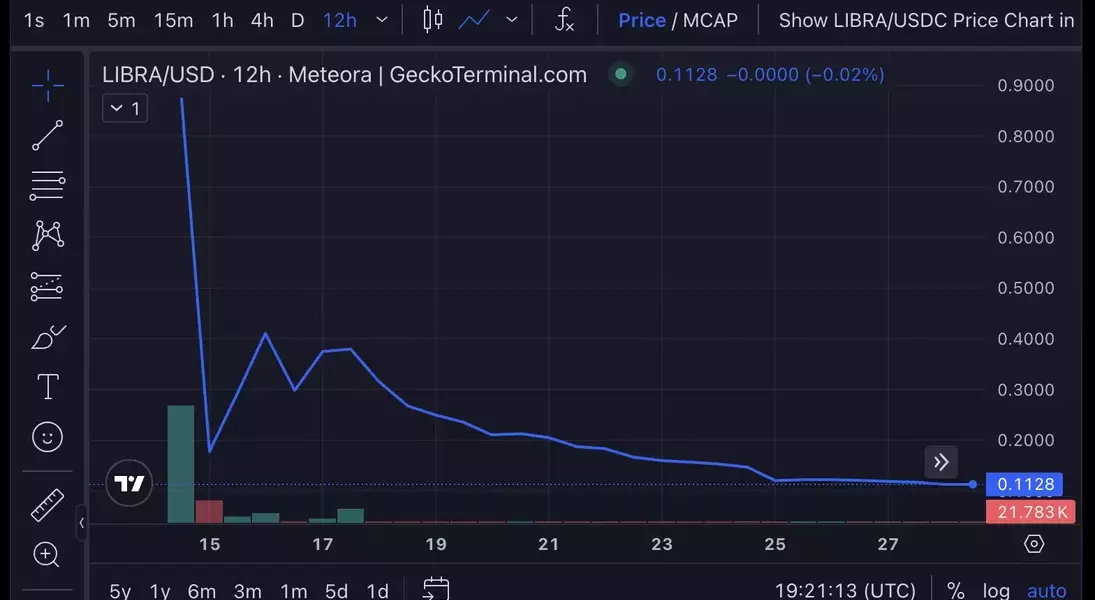Expand the more timeframes dropdown arrow
1095x600 pixels.
(x=382, y=20)
